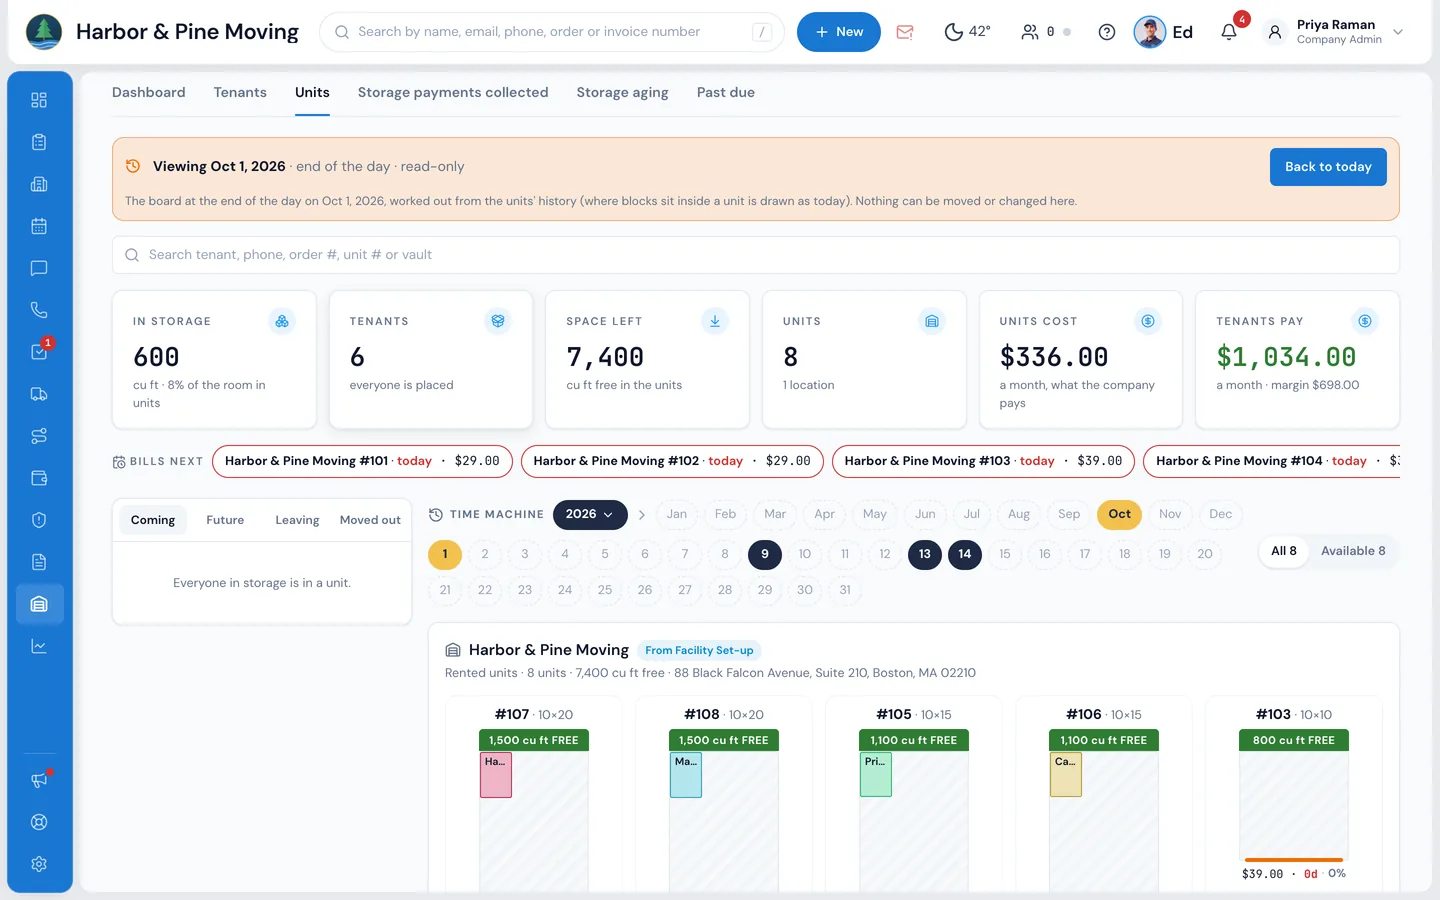The width and height of the screenshot is (1440, 900).
Task: Jump to day 9 in Time Machine
Action: [x=765, y=554]
